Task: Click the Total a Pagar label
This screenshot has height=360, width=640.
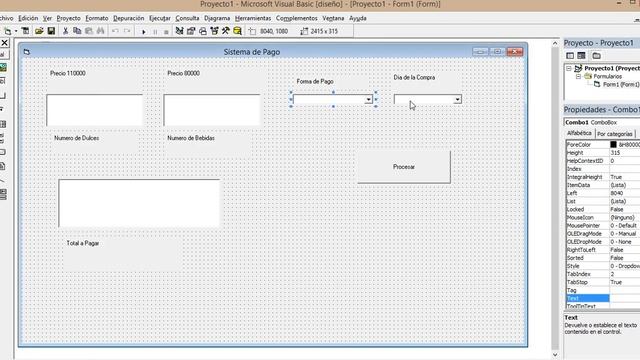Action: tap(83, 243)
